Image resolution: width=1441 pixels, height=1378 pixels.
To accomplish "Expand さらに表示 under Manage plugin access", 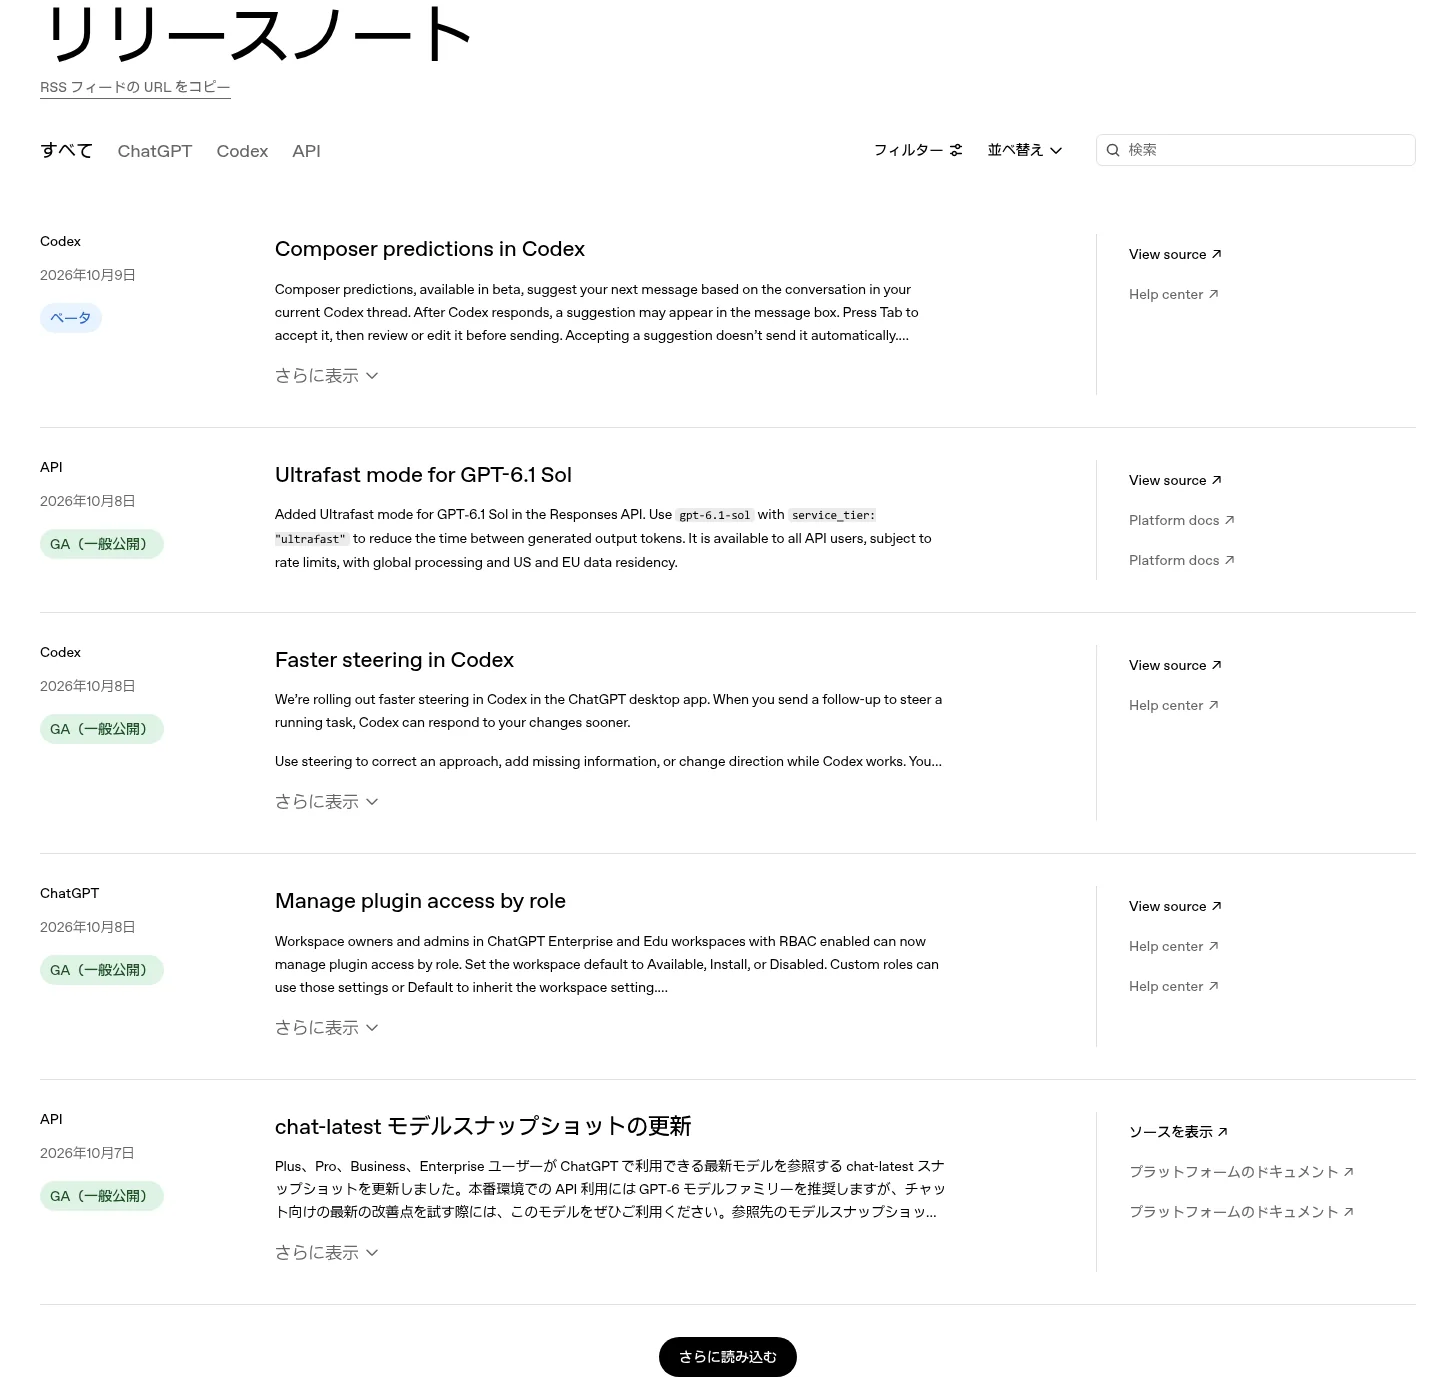I will [326, 1028].
